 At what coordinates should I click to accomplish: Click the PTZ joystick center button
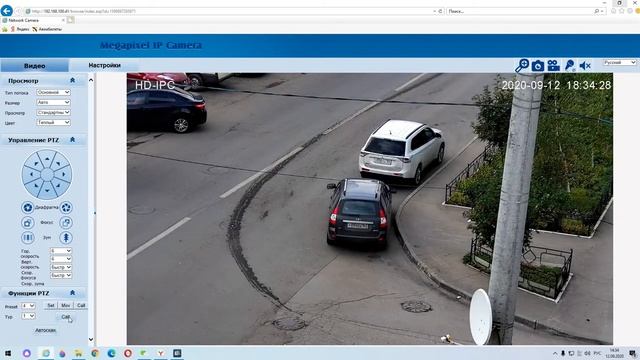tap(47, 174)
